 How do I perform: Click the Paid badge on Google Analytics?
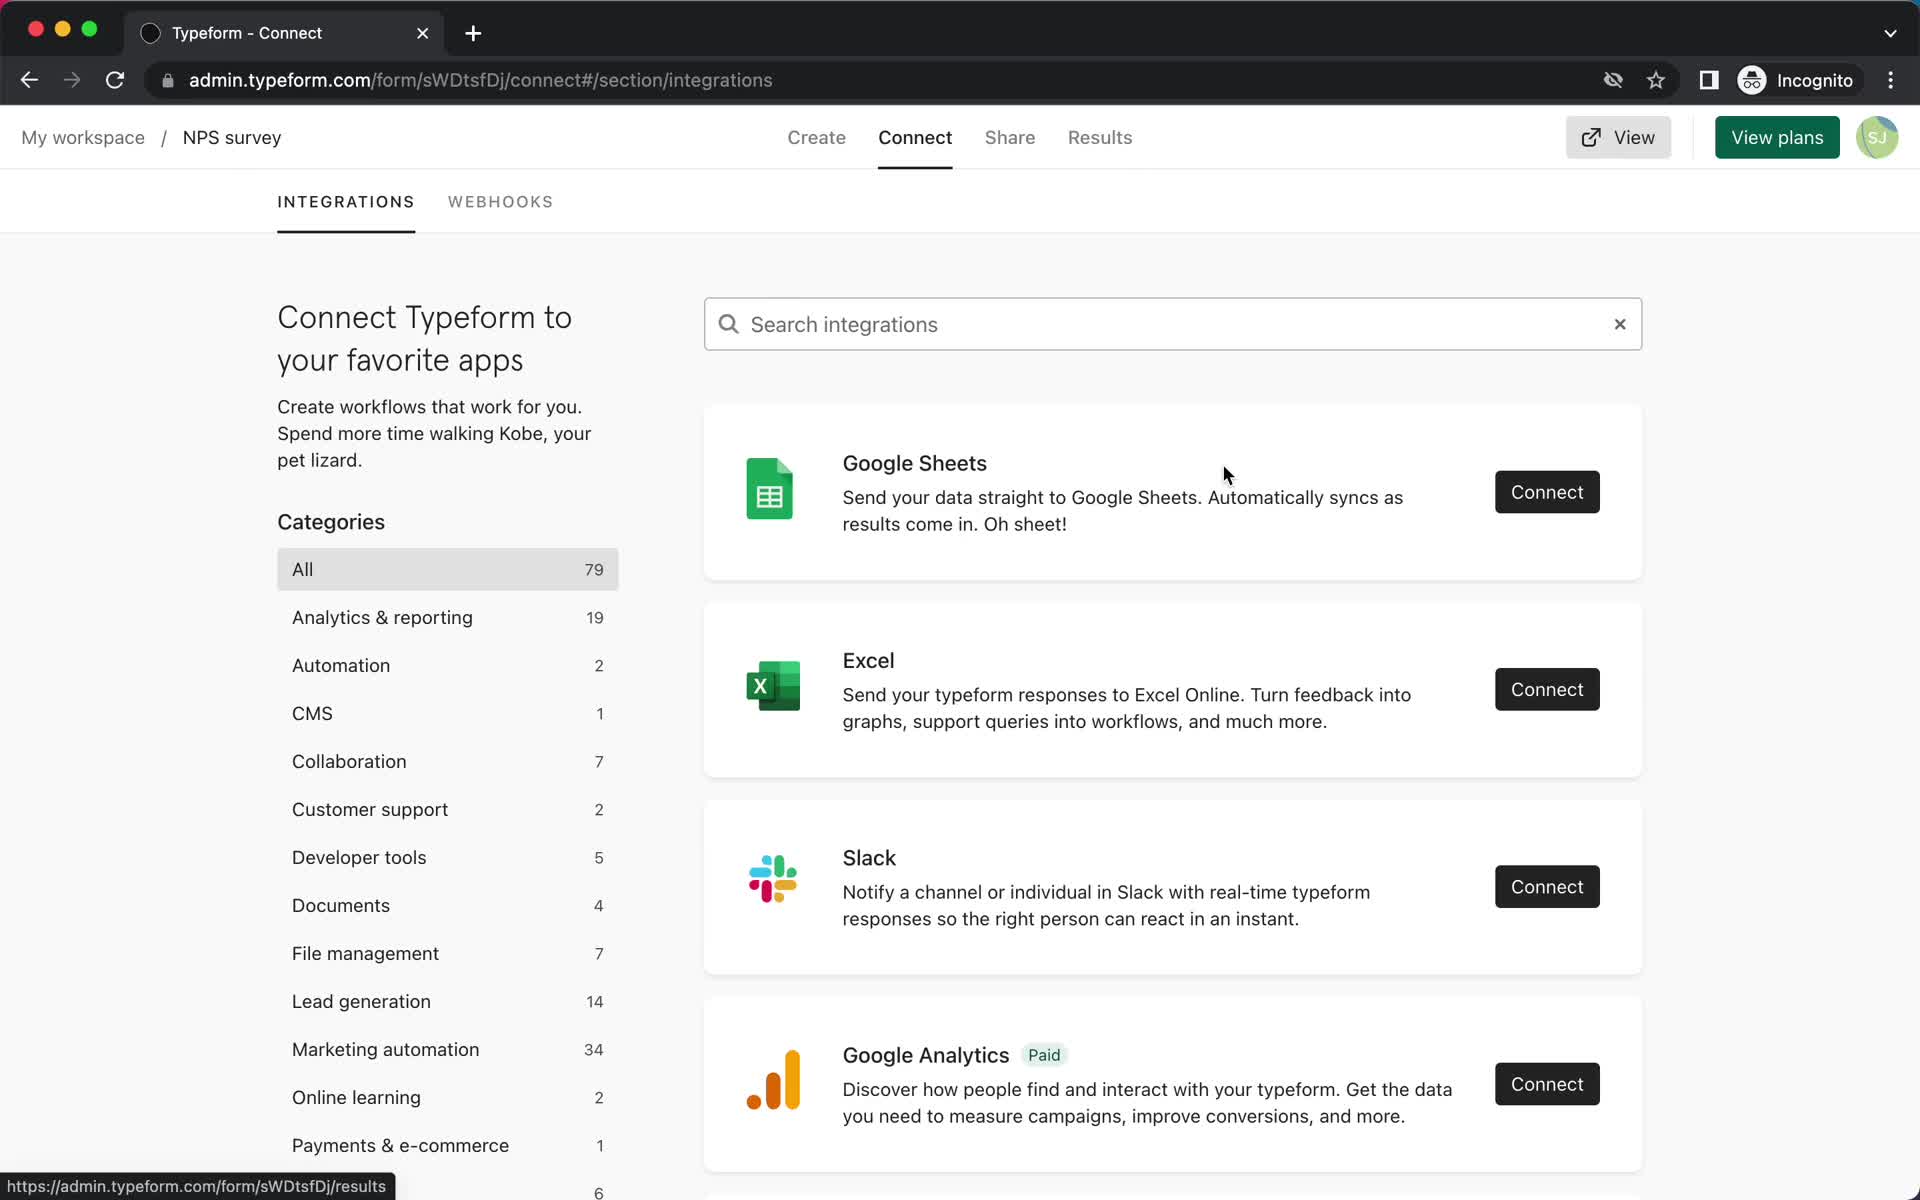(x=1044, y=1055)
